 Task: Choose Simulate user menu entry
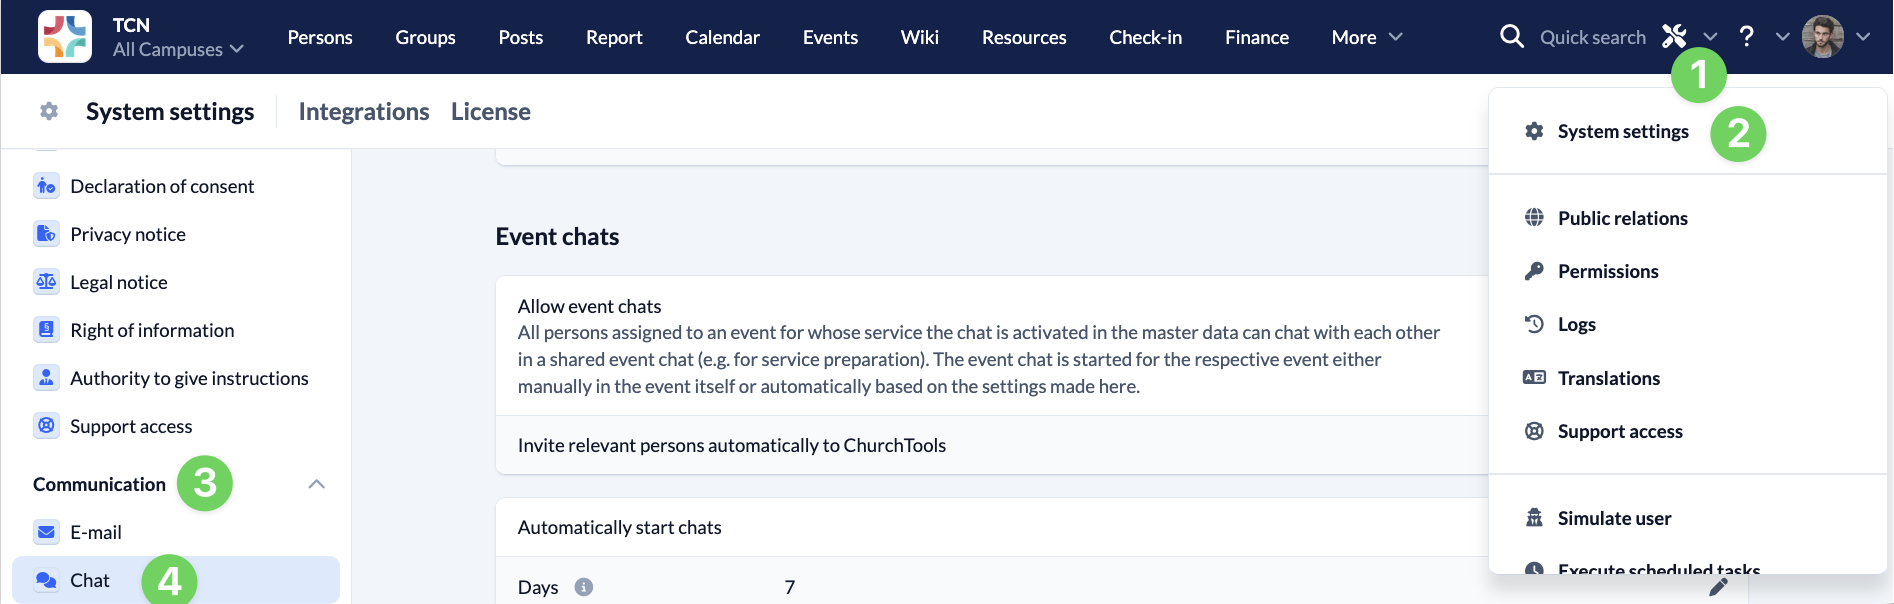pos(1613,518)
